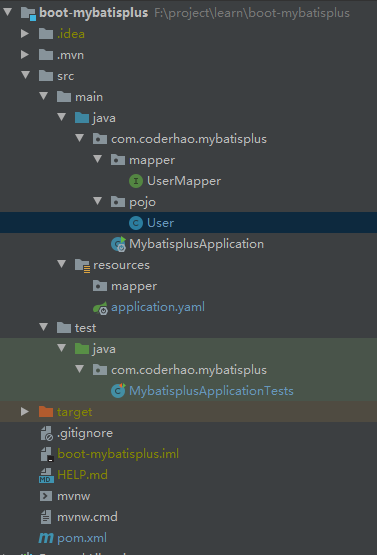Click the mapper folder icon under resources
Viewport: 377px width, 555px height.
[100, 286]
